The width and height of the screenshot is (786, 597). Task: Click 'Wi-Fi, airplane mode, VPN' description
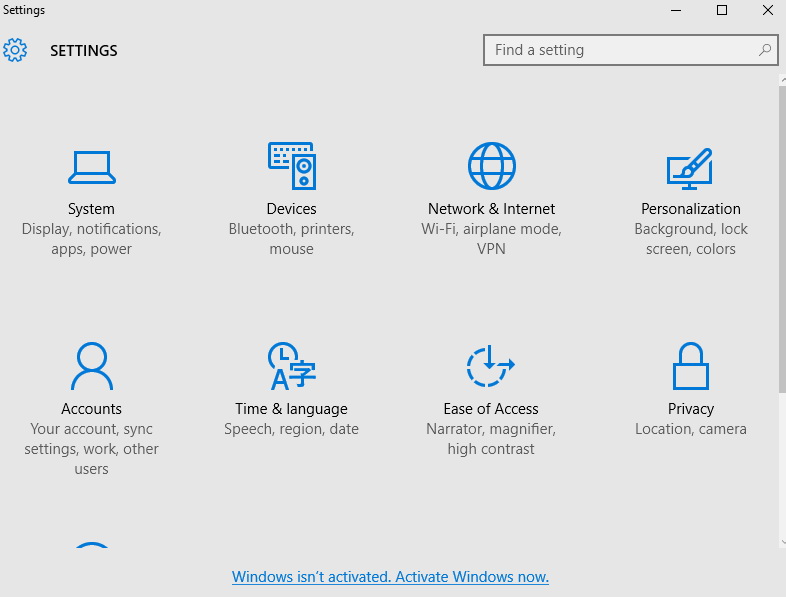491,239
